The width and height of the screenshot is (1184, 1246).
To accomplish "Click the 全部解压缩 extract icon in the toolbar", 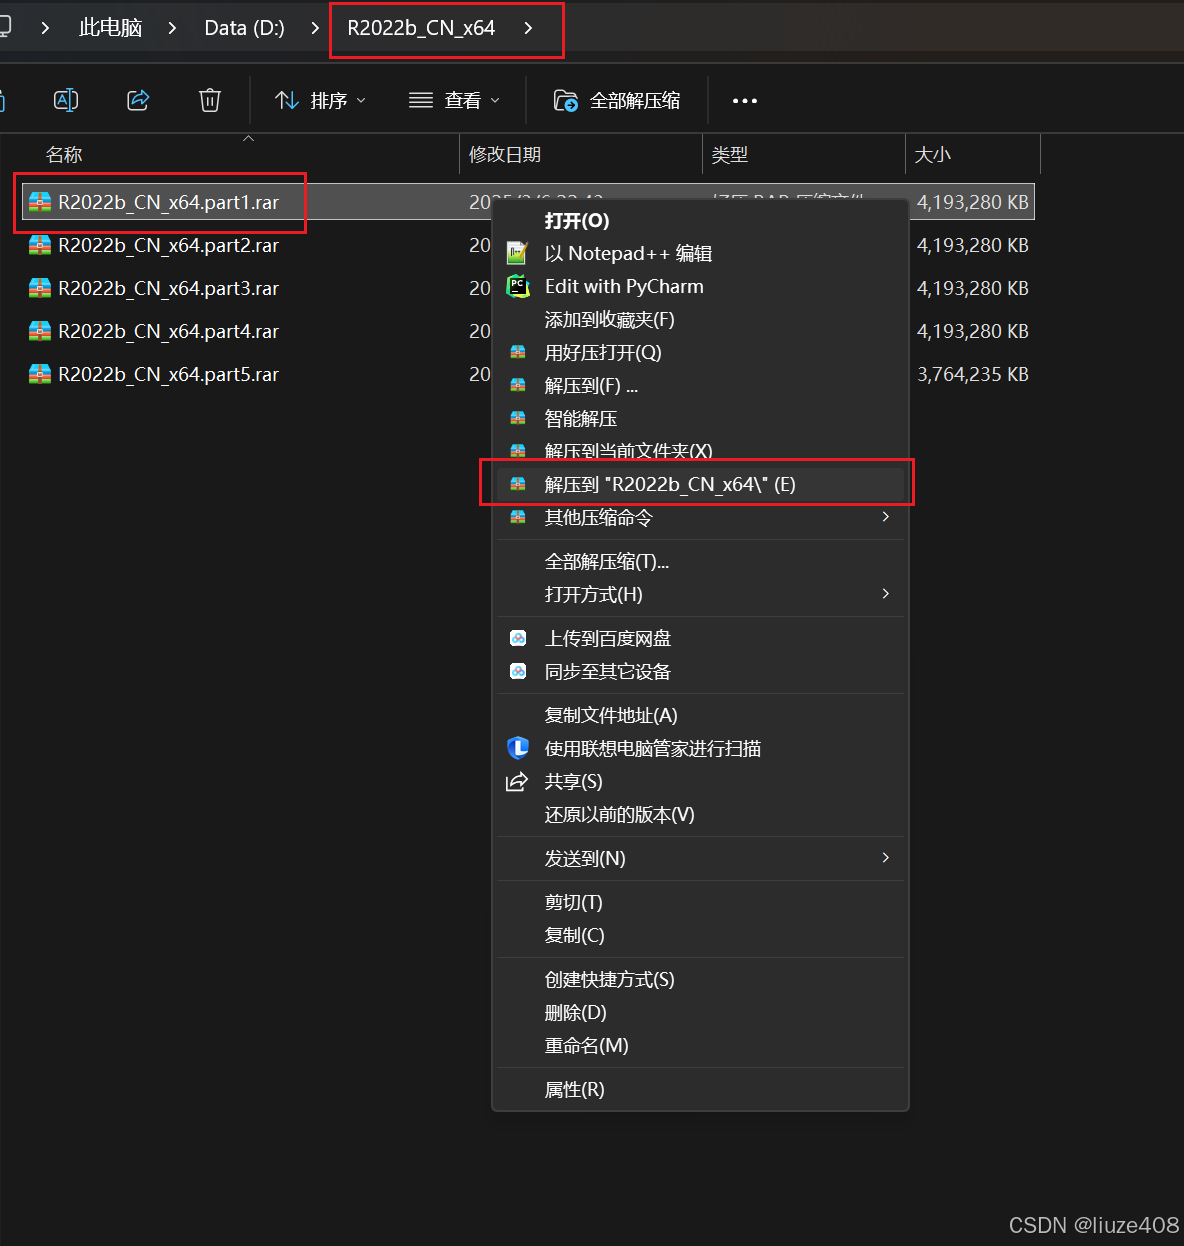I will pos(566,100).
